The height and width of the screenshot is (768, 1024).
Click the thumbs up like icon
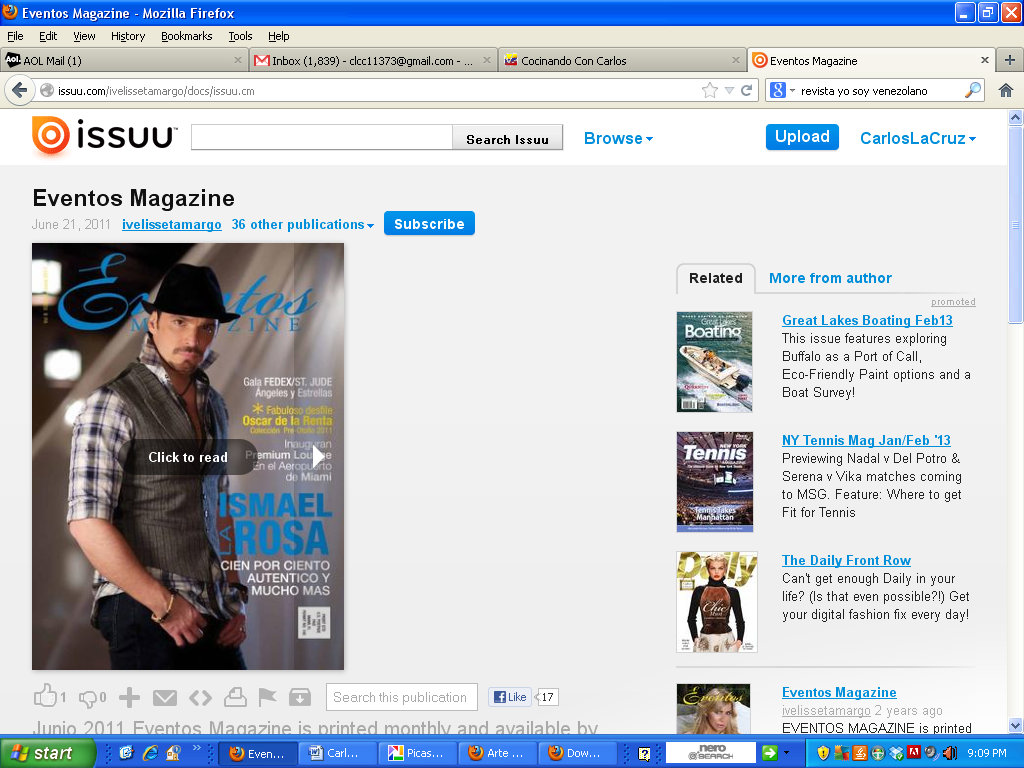click(46, 696)
